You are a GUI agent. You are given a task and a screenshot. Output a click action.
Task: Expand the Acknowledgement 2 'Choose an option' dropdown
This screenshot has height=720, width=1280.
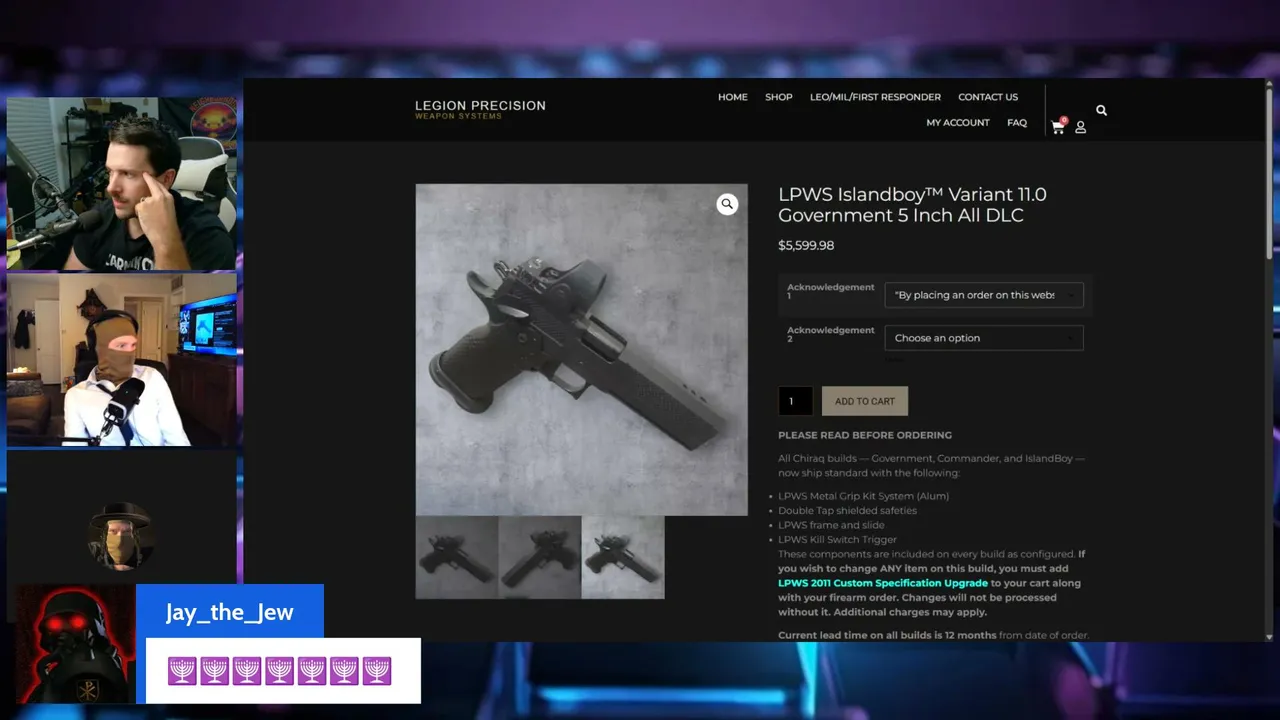pos(984,338)
